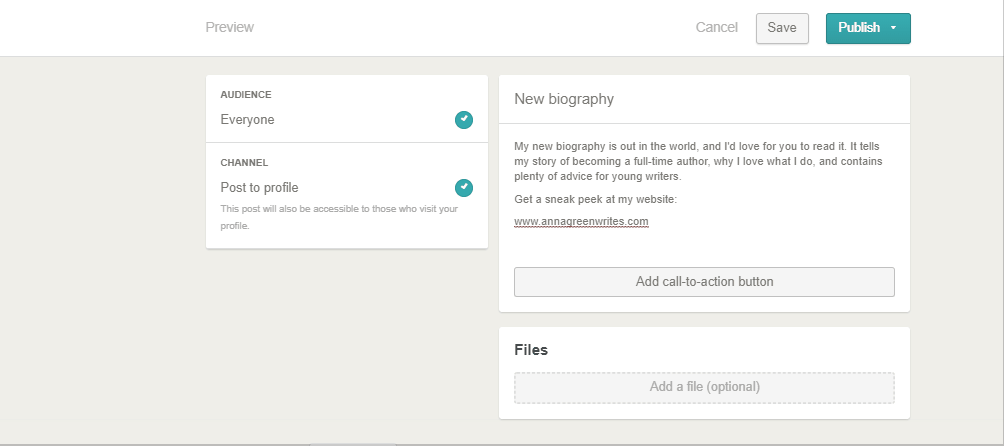Click the Files section heading
Image resolution: width=1004 pixels, height=446 pixels.
(x=531, y=350)
